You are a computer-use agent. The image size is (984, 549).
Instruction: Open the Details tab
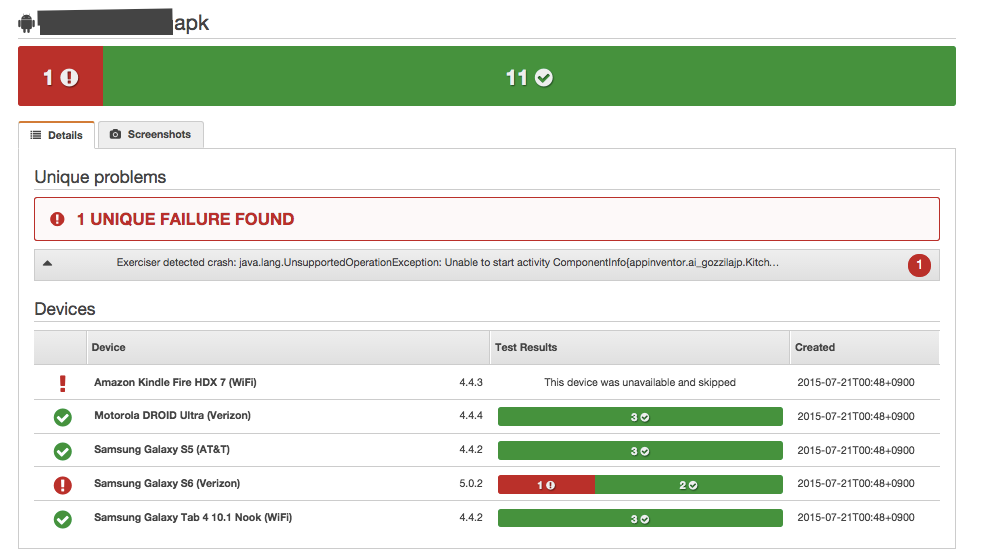[56, 135]
